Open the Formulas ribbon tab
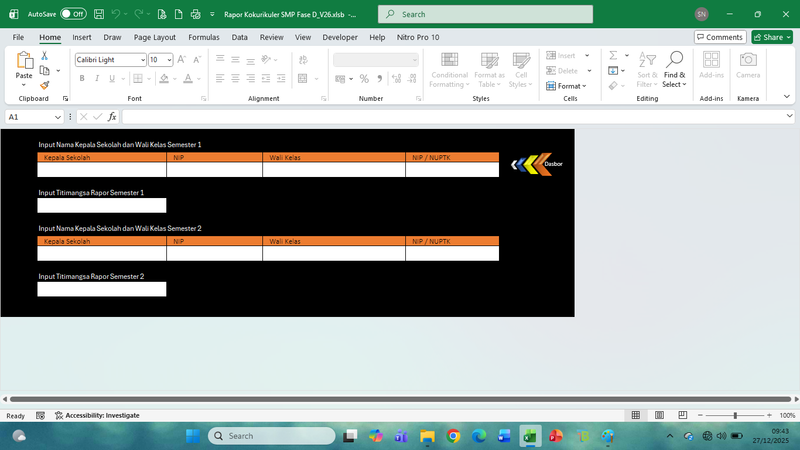 [204, 37]
